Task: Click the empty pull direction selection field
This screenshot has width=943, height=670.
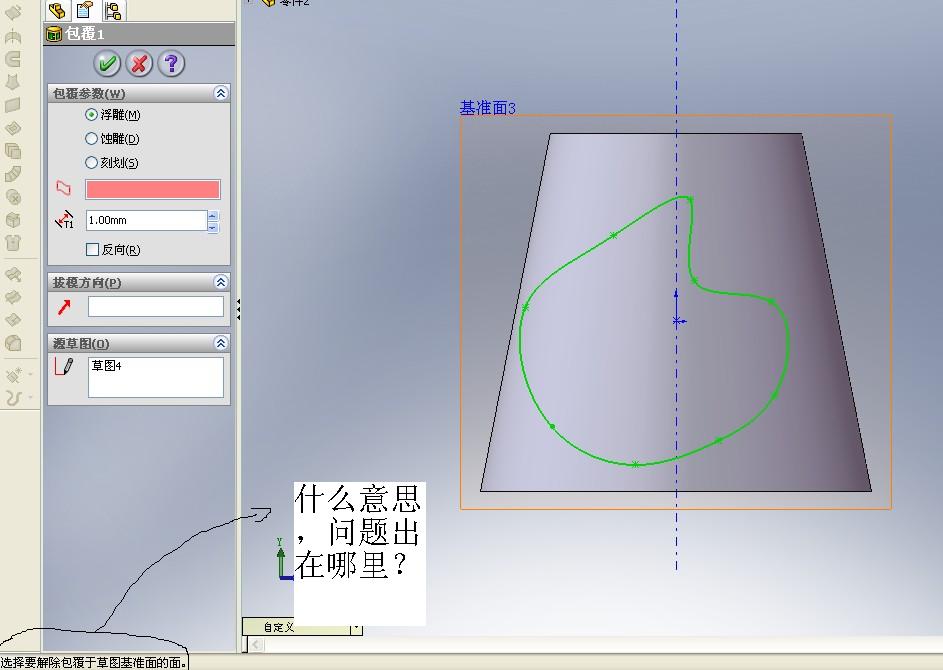Action: 156,307
